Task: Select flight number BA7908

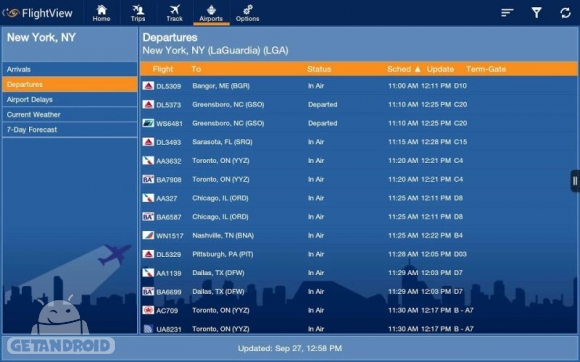Action: [x=169, y=180]
